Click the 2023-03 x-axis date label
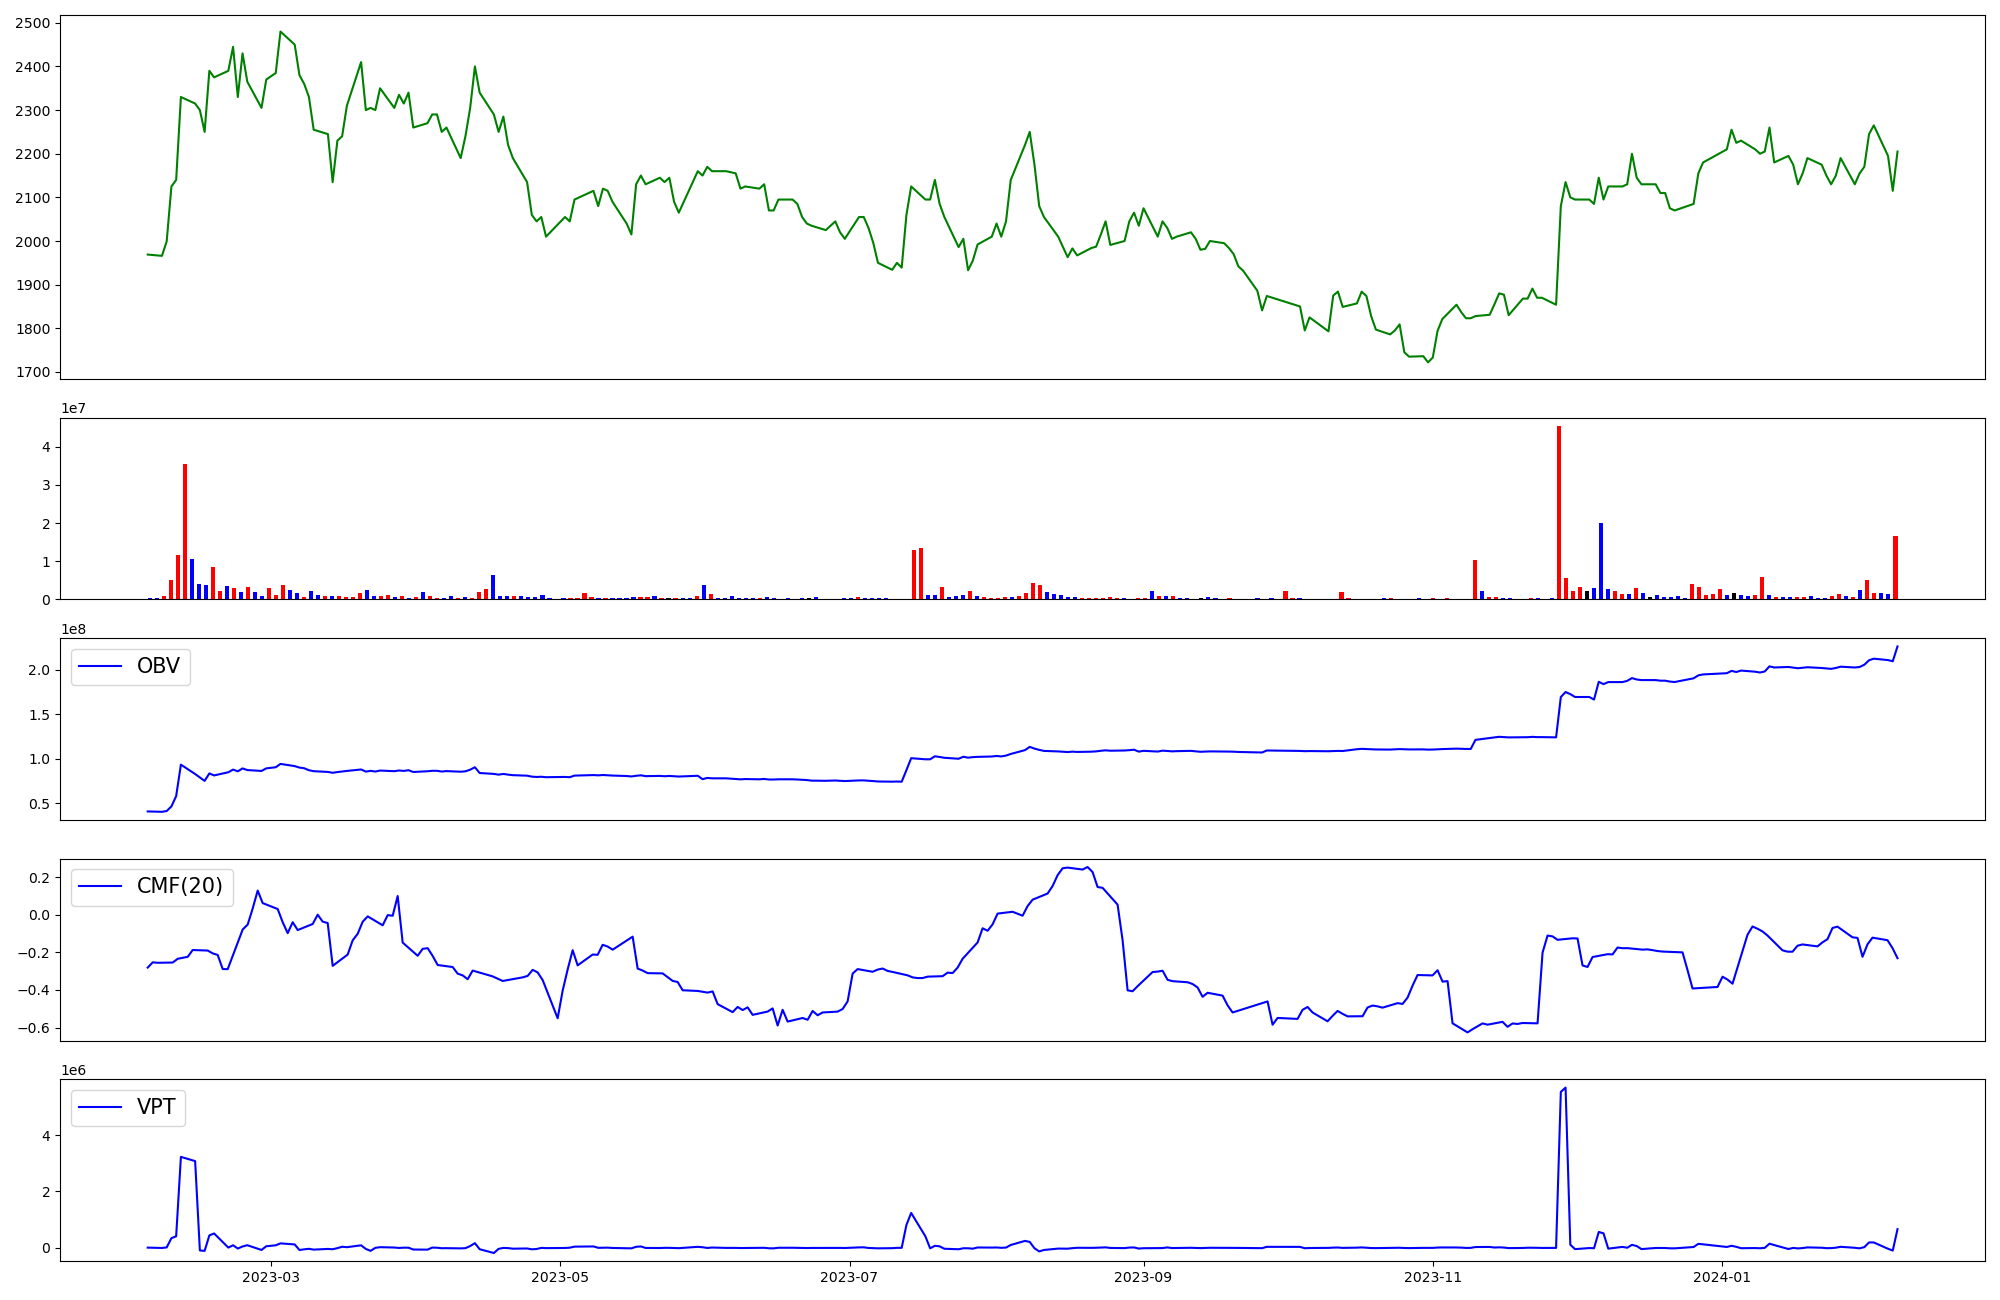 [x=271, y=1277]
